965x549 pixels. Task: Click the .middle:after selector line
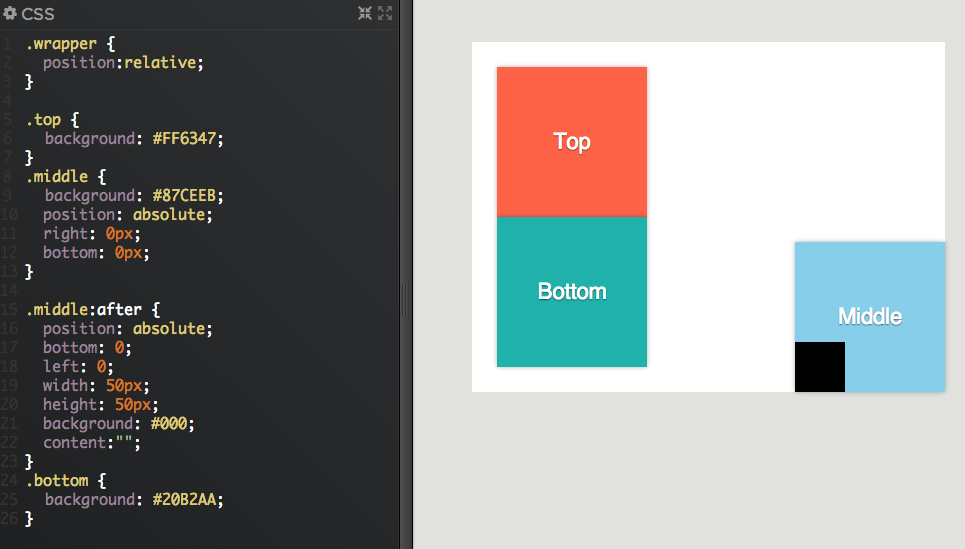tap(93, 309)
